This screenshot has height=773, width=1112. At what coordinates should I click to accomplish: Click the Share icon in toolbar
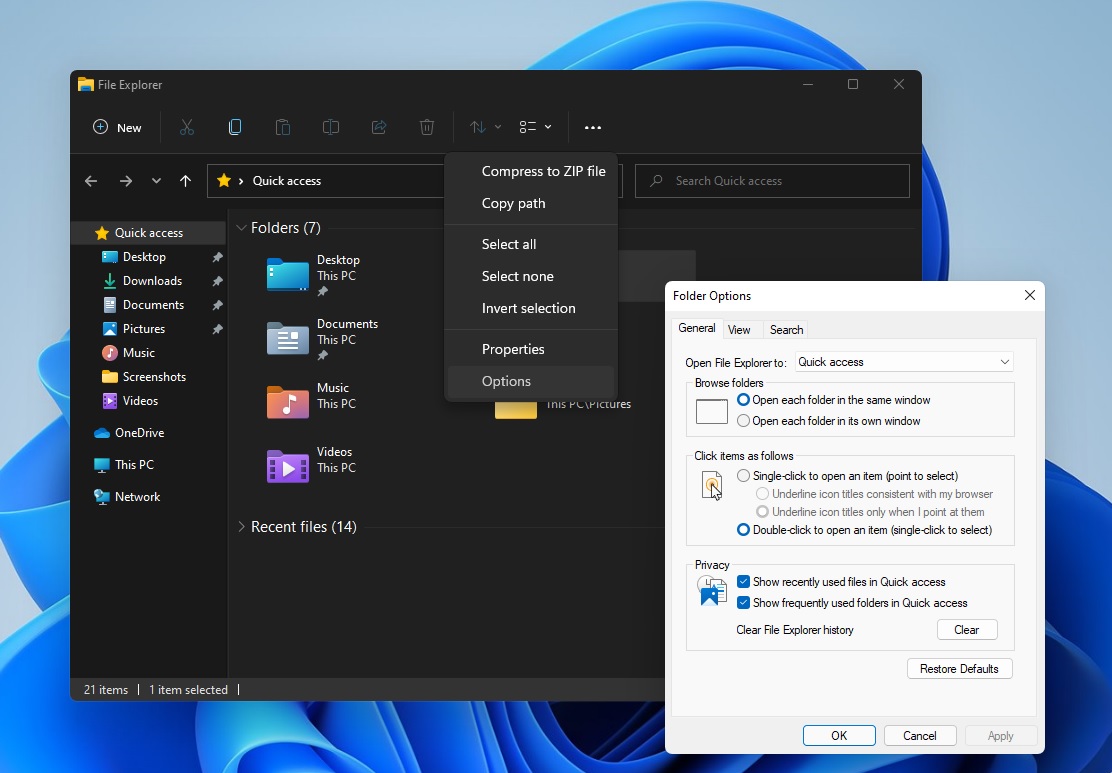tap(379, 127)
